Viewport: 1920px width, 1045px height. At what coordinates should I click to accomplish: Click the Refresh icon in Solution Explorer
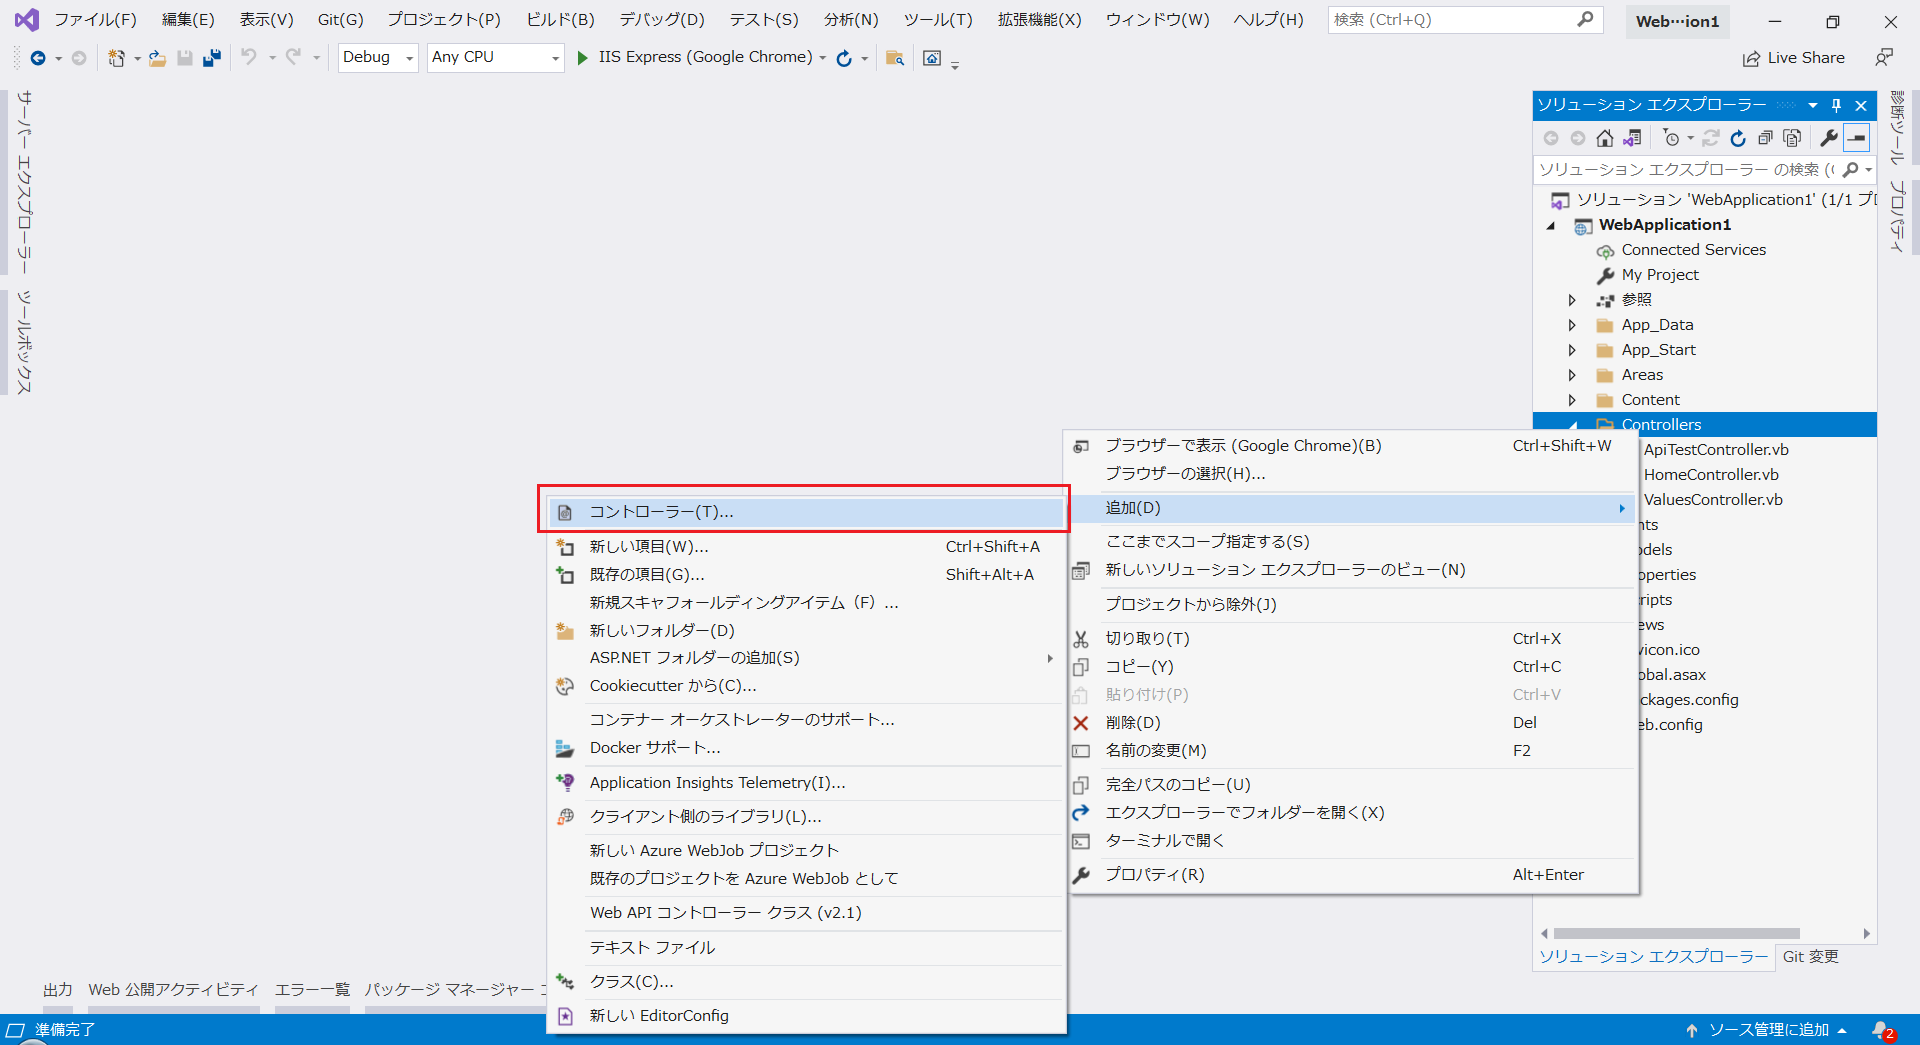pos(1738,138)
